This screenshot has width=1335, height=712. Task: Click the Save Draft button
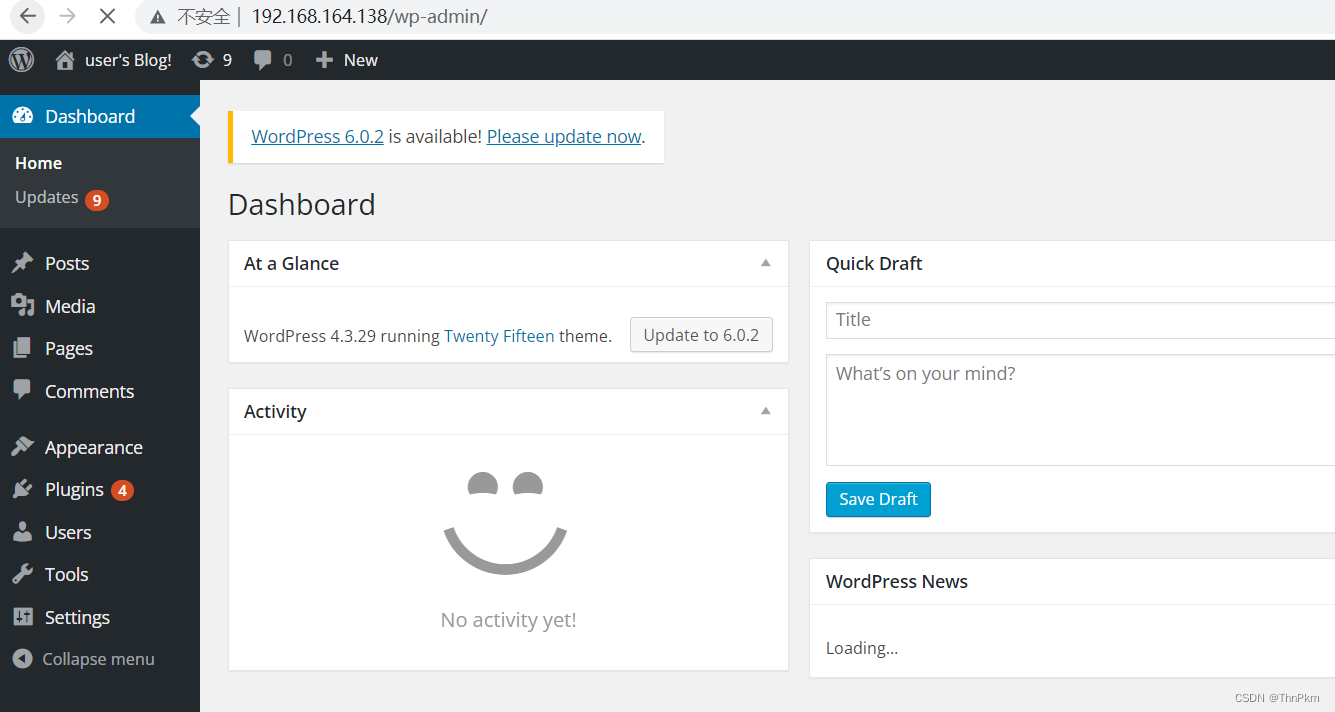878,499
